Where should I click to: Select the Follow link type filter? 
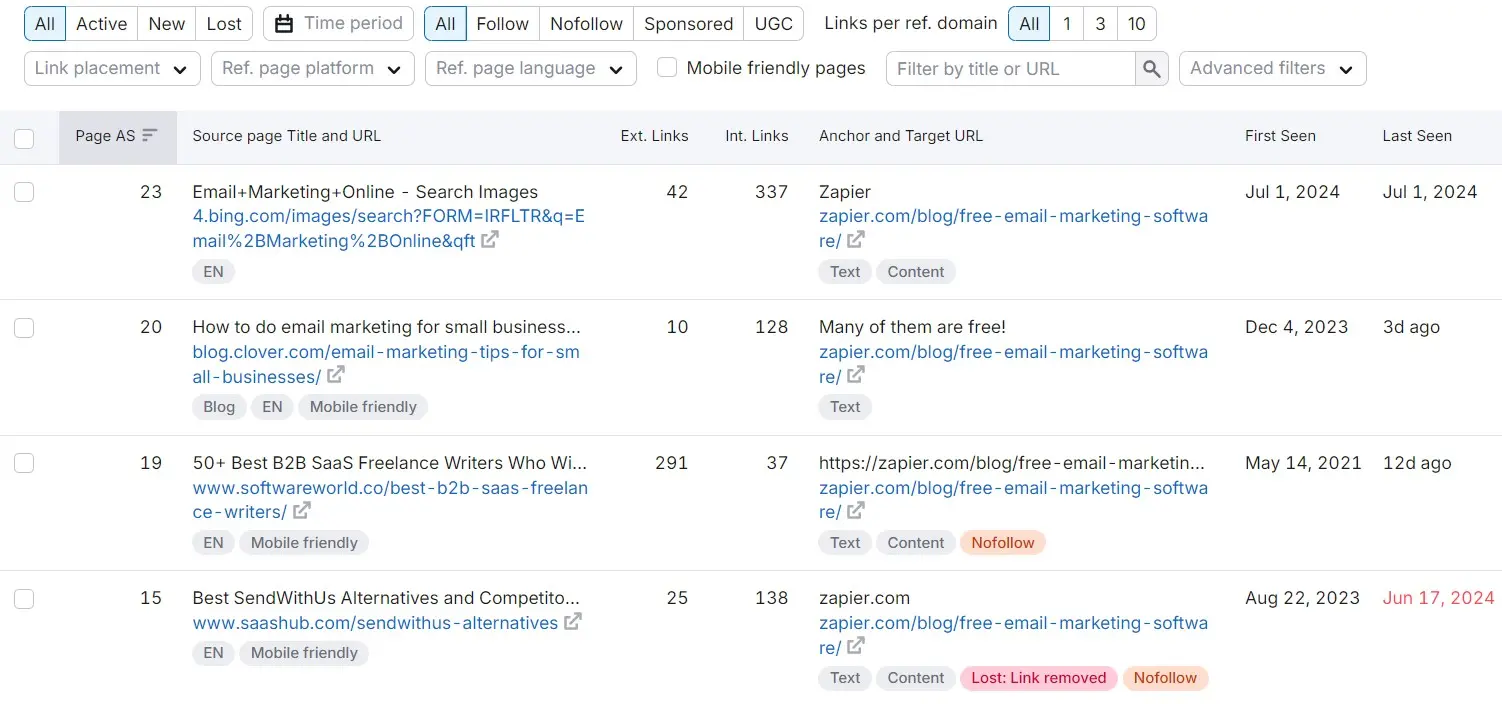tap(502, 23)
